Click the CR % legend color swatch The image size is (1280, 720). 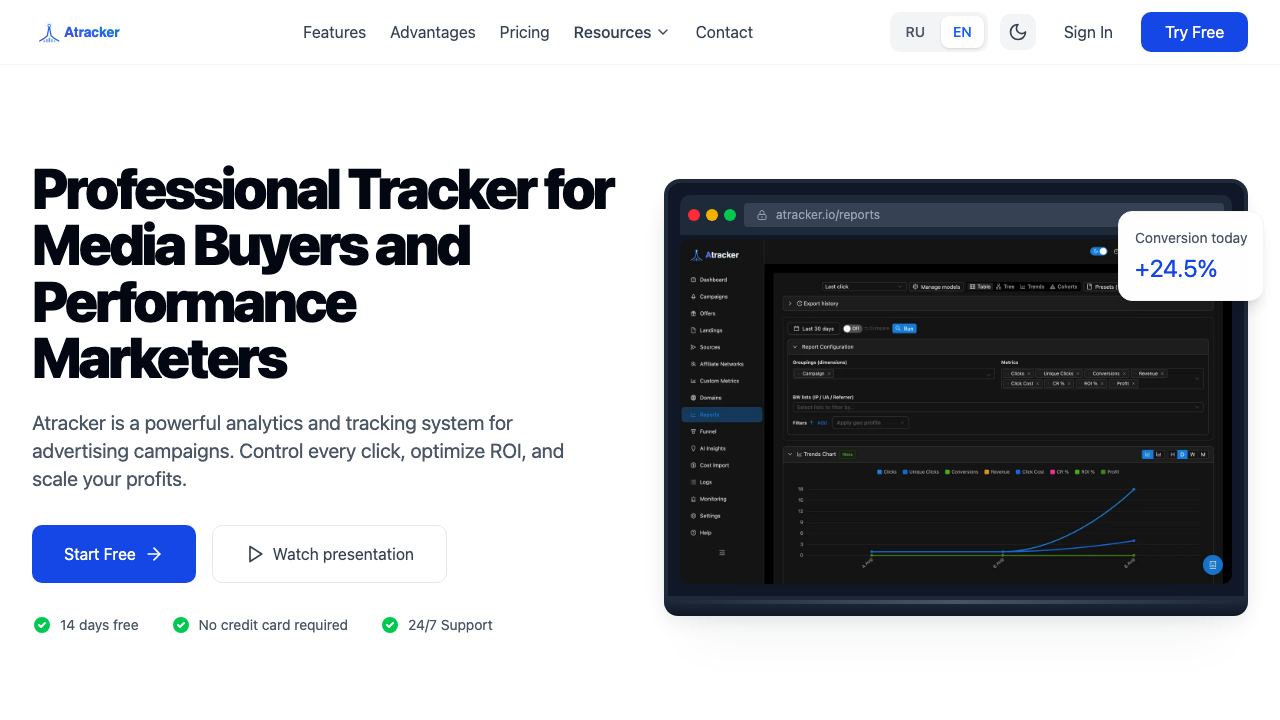click(x=1052, y=472)
